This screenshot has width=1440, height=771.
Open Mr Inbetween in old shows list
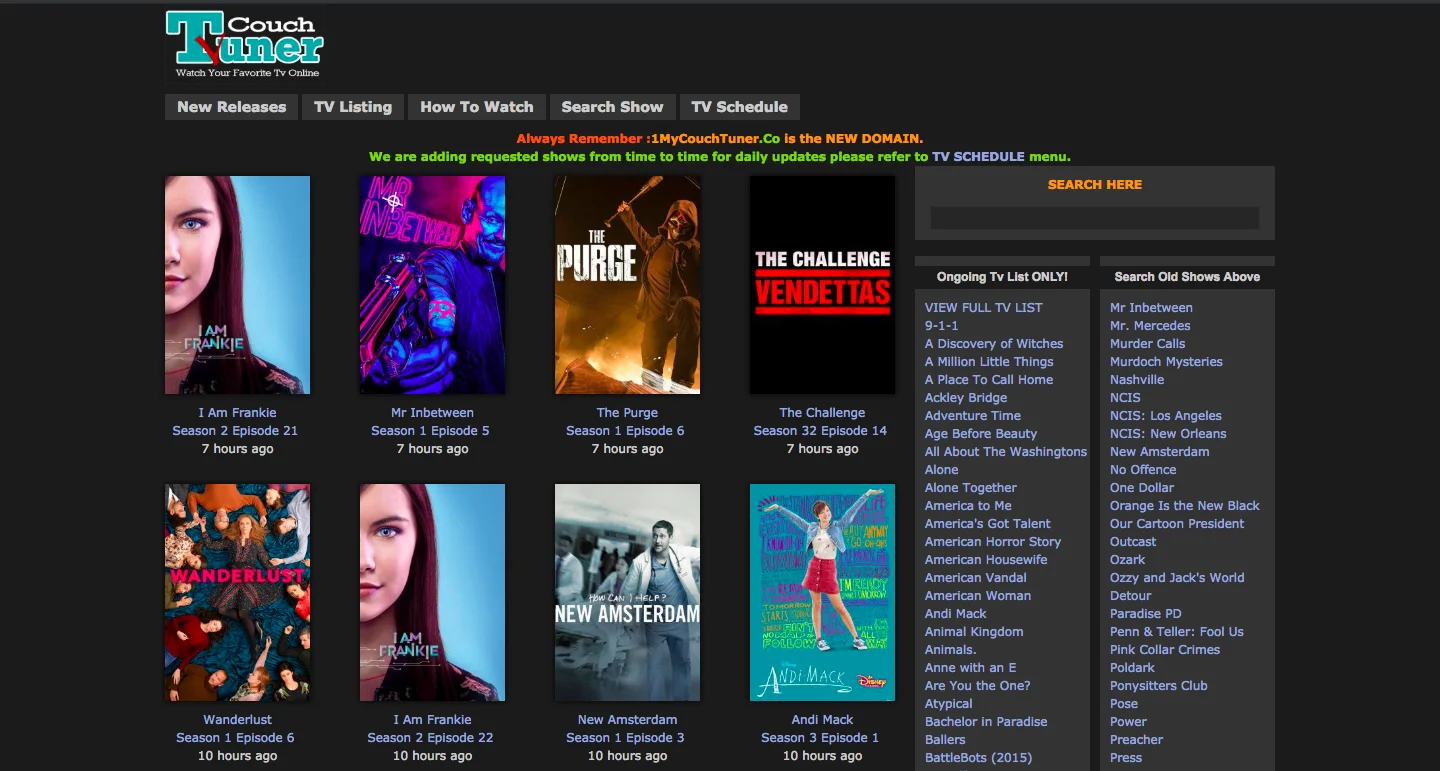1151,308
